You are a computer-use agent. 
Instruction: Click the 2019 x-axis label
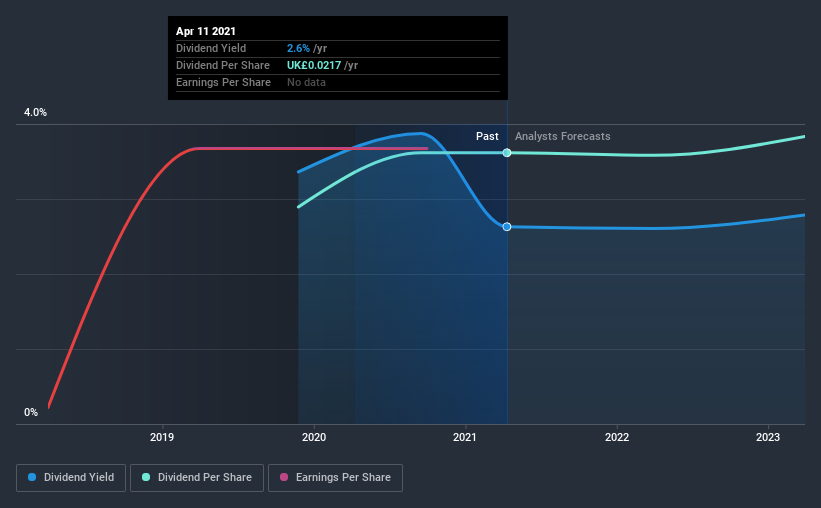click(162, 437)
